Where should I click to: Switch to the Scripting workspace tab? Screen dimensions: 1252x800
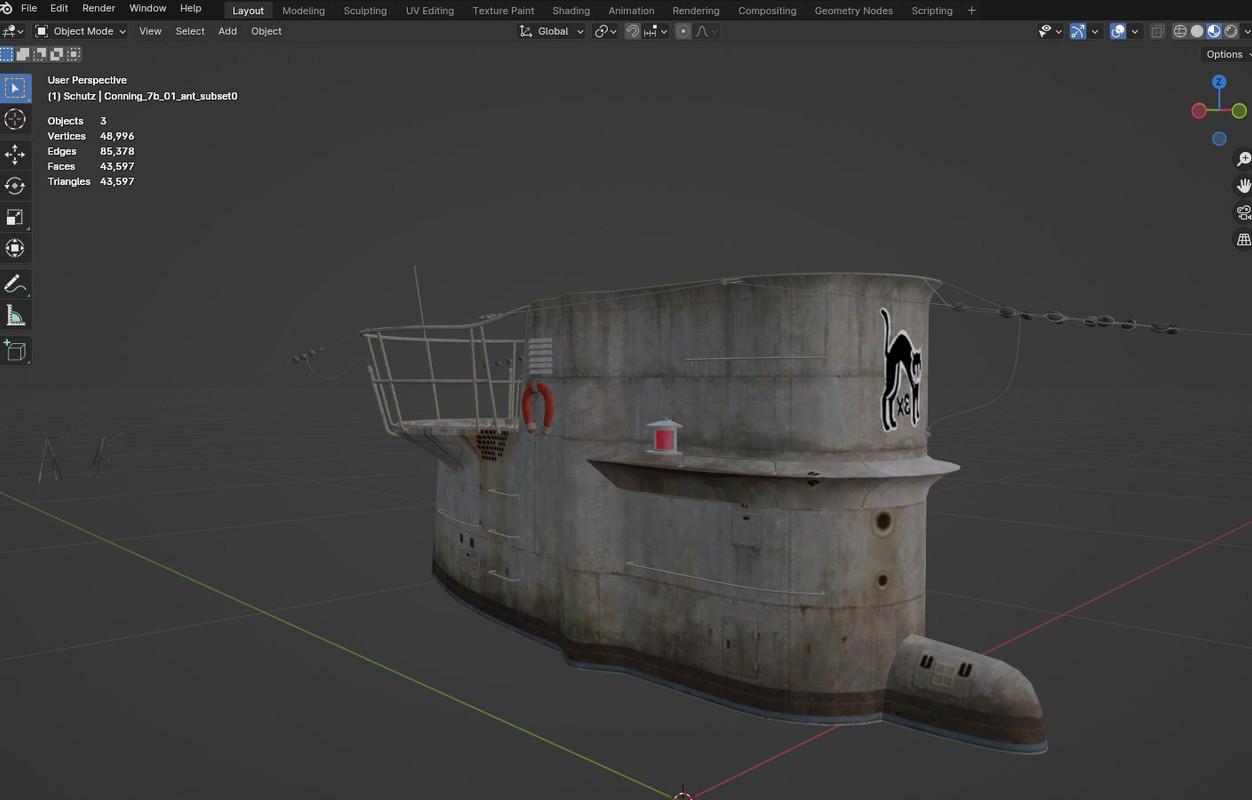[x=931, y=10]
